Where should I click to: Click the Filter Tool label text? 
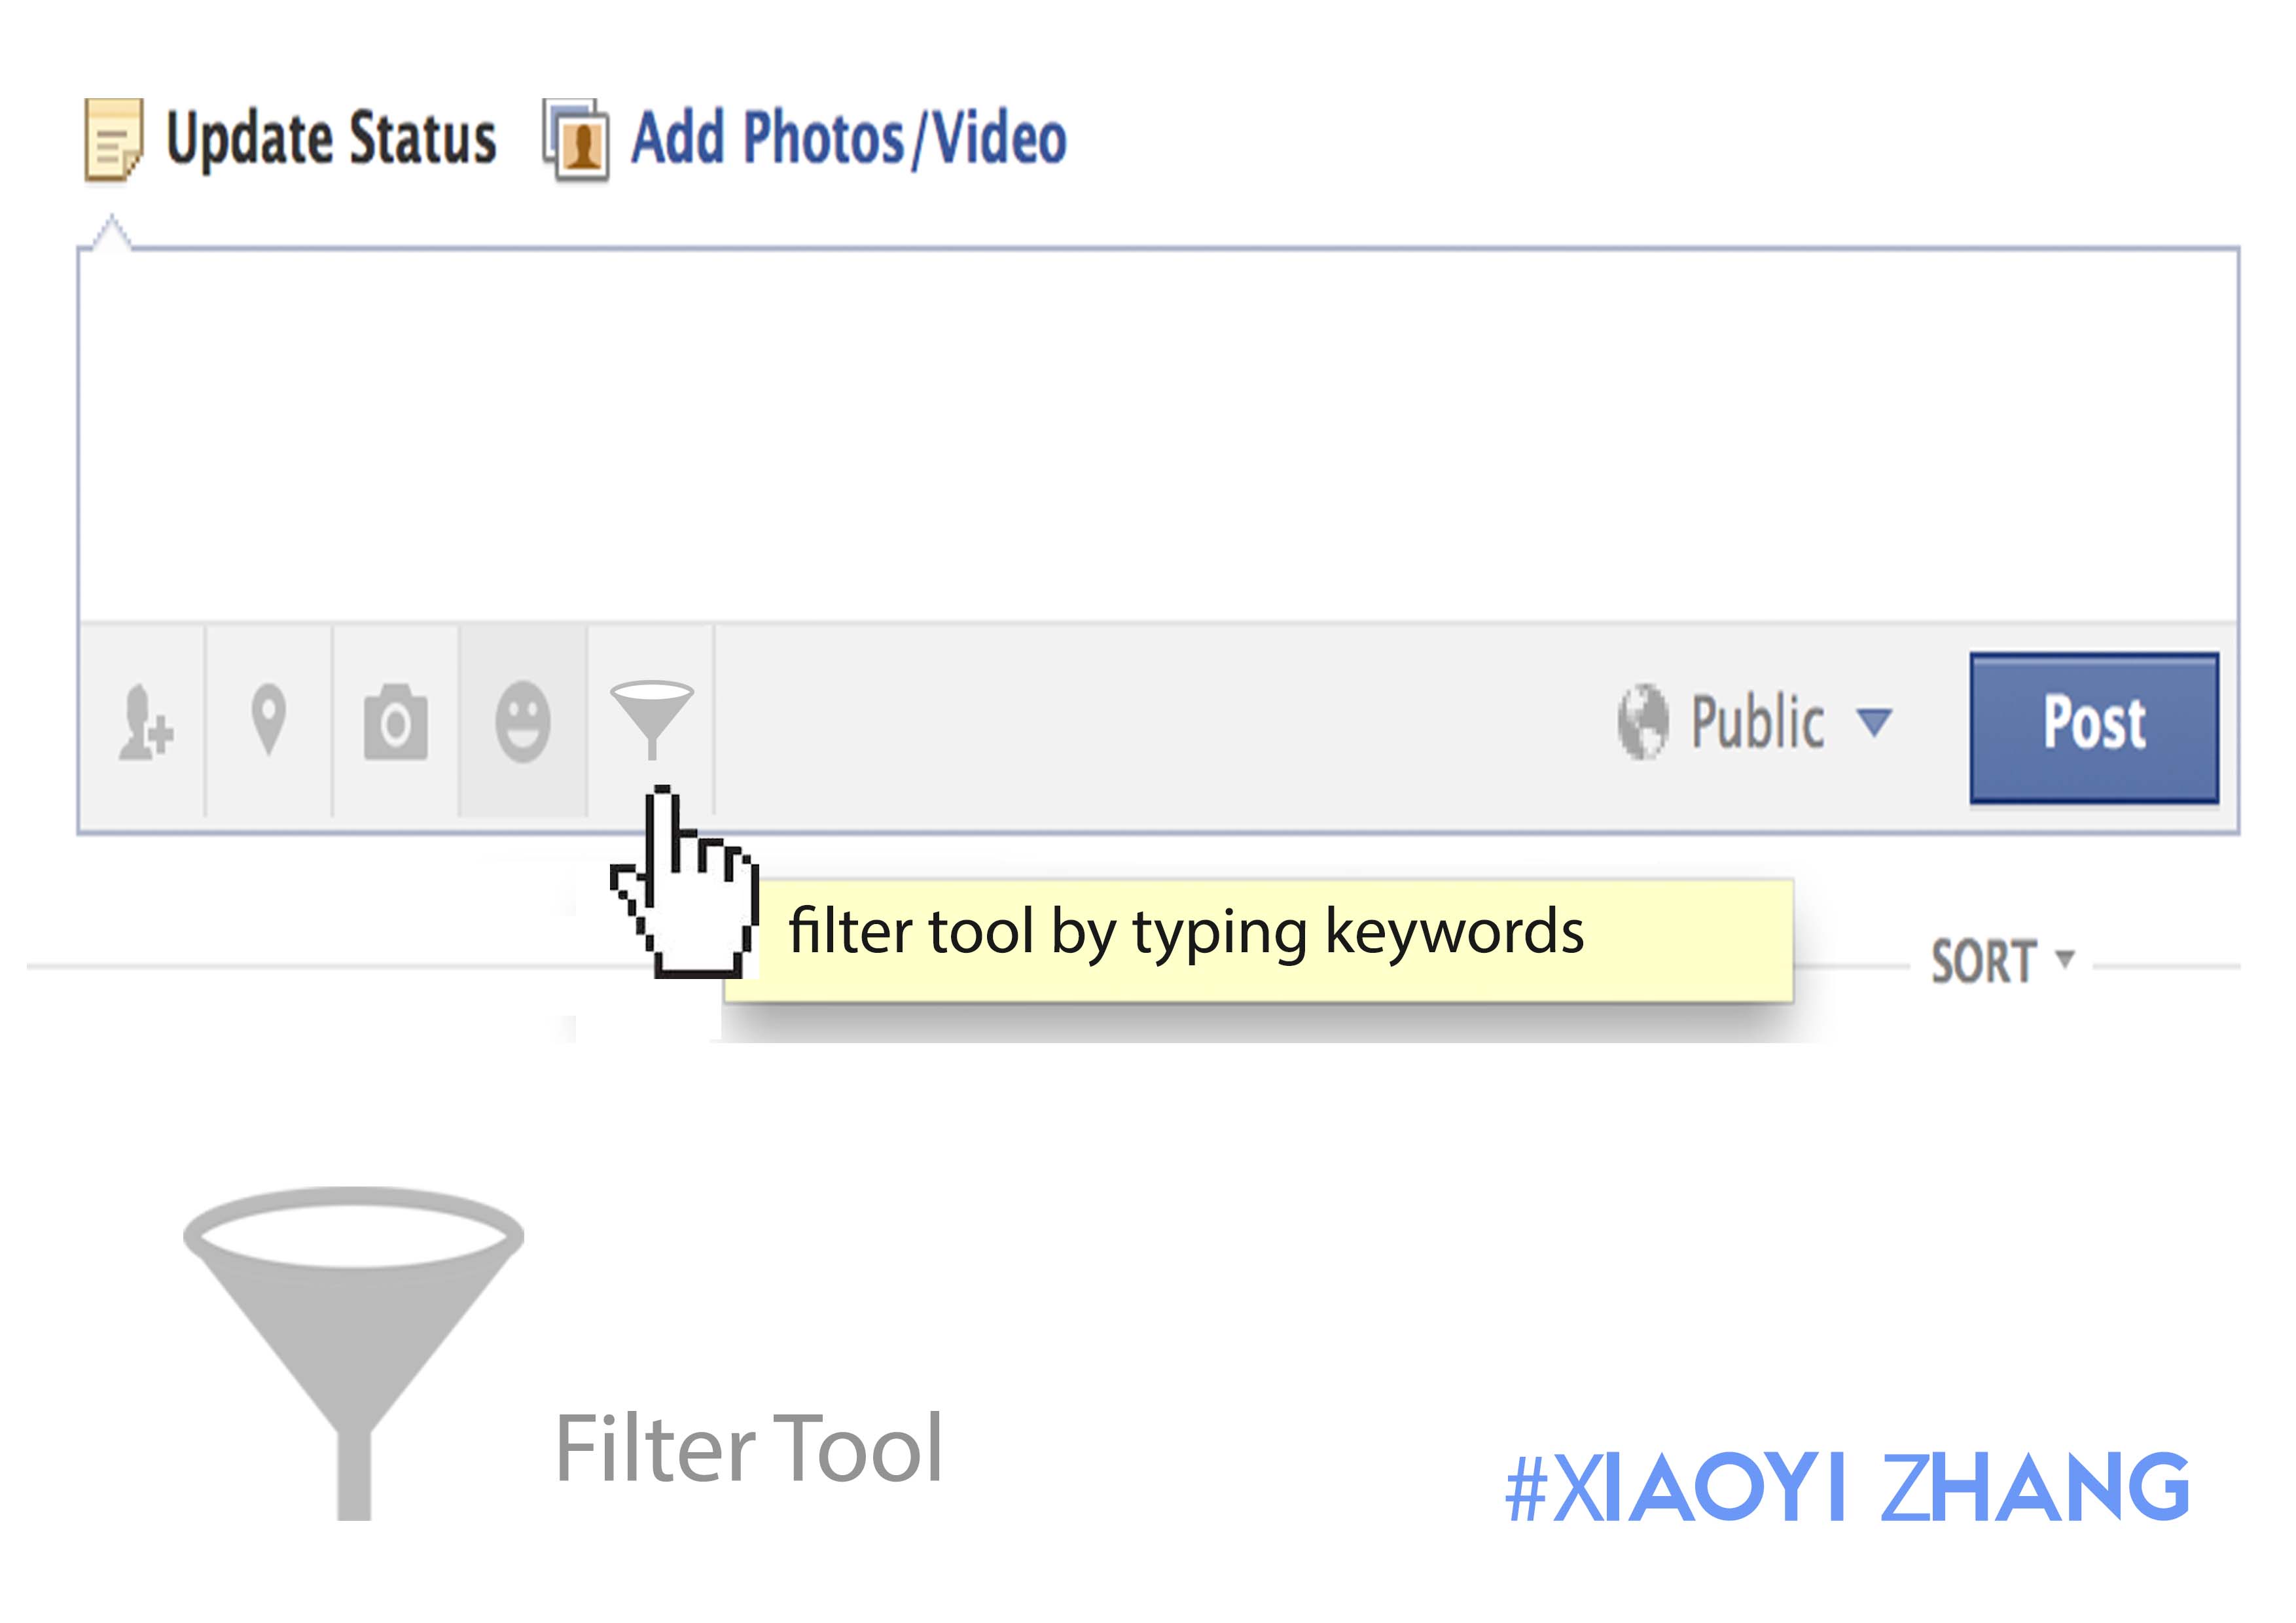pos(749,1448)
